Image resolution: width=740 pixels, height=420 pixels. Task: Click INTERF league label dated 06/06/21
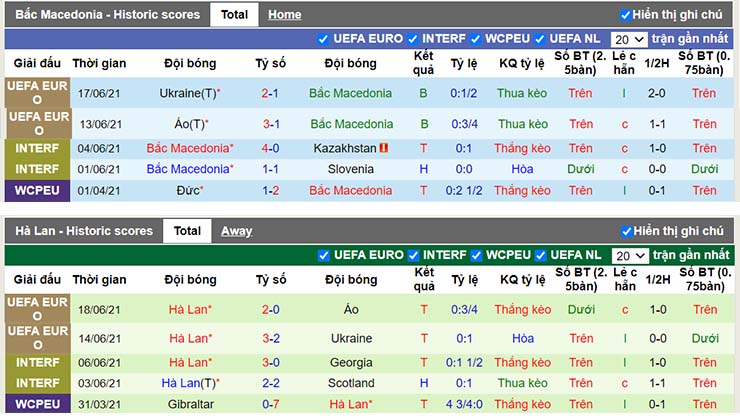(38, 362)
